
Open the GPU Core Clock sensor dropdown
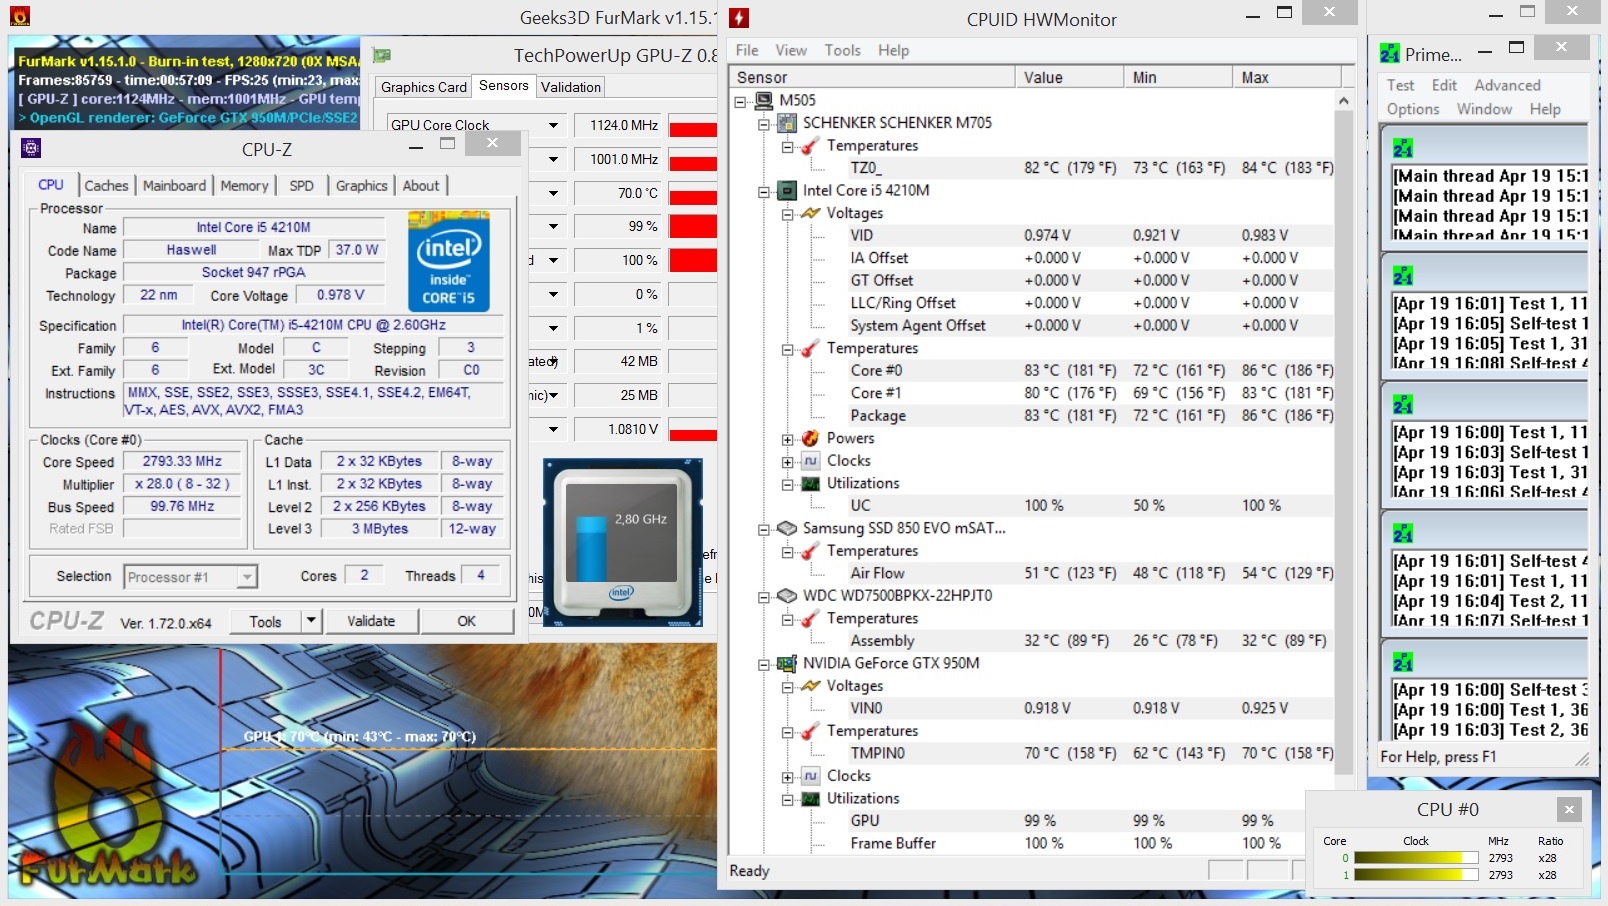tap(553, 125)
